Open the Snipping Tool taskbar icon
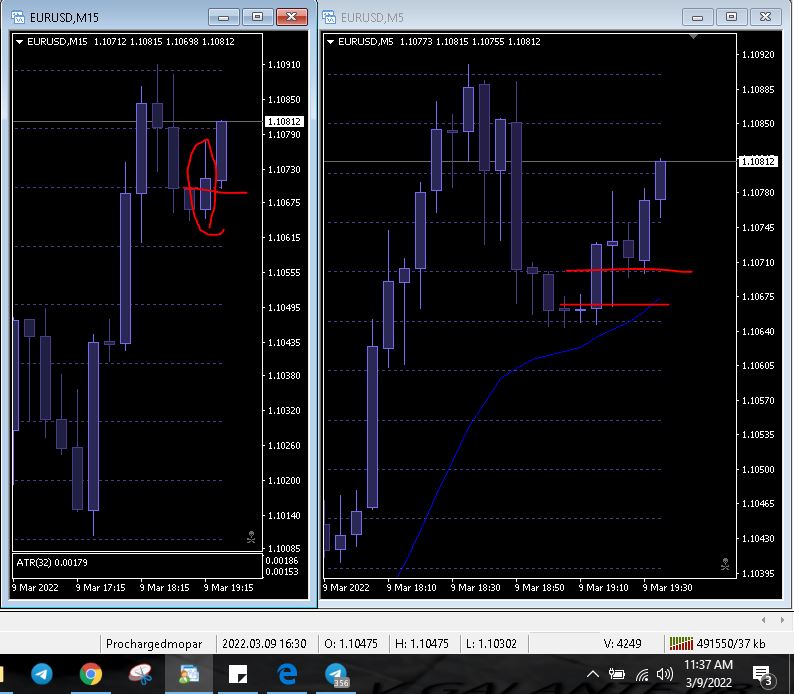The height and width of the screenshot is (694, 794). coord(140,674)
